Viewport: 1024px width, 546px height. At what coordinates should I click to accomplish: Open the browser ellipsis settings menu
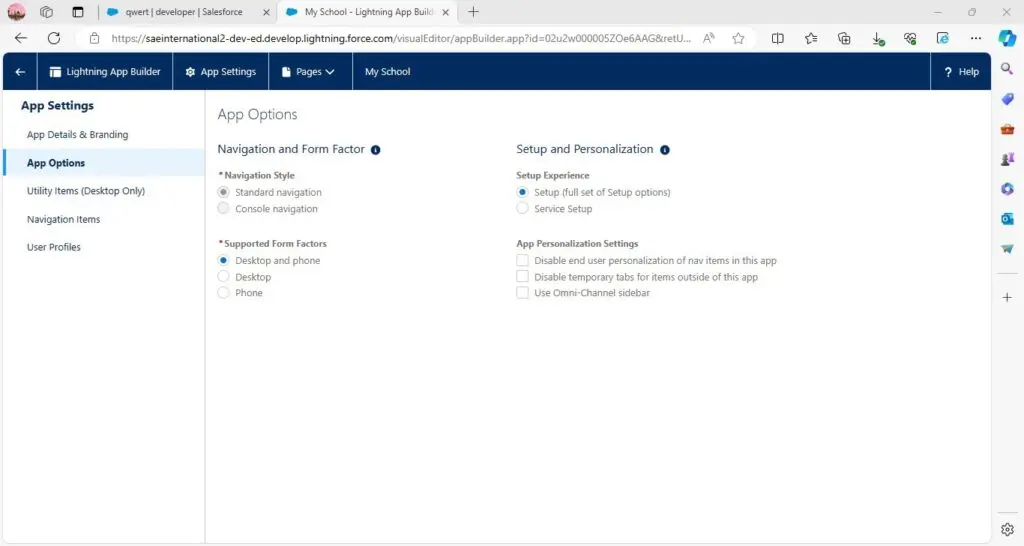pos(975,38)
